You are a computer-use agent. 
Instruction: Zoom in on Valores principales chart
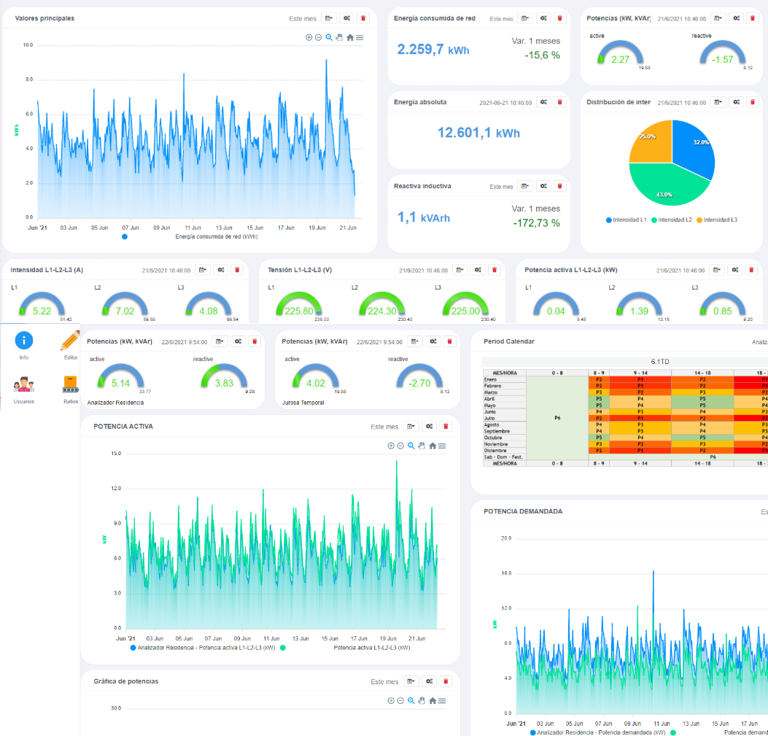point(309,37)
